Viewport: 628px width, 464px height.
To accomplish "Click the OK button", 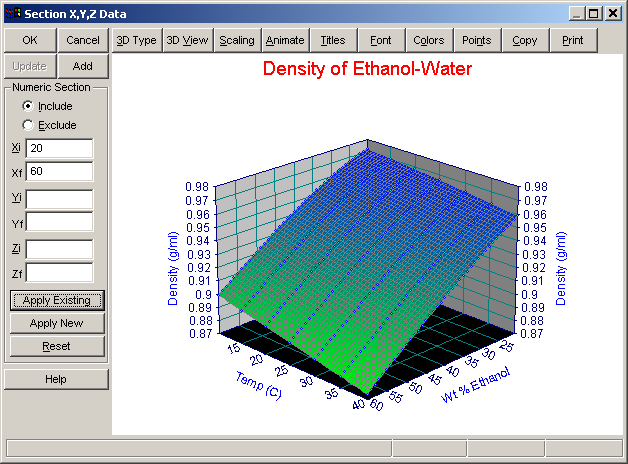I will tap(30, 40).
